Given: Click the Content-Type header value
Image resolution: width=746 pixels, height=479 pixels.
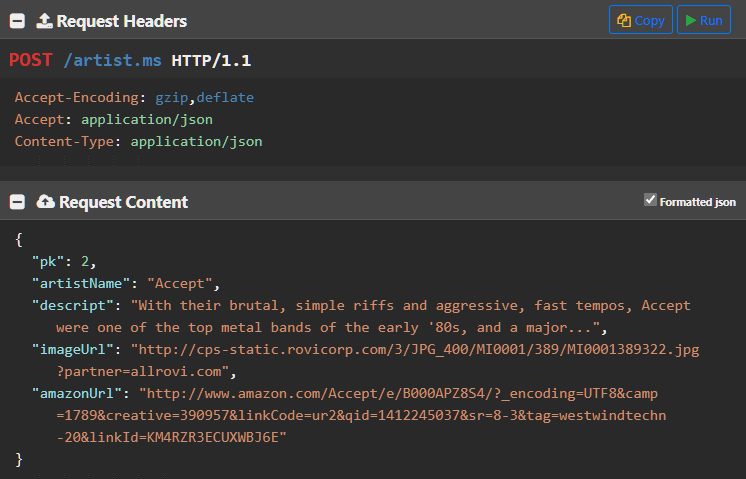Looking at the screenshot, I should (x=196, y=142).
